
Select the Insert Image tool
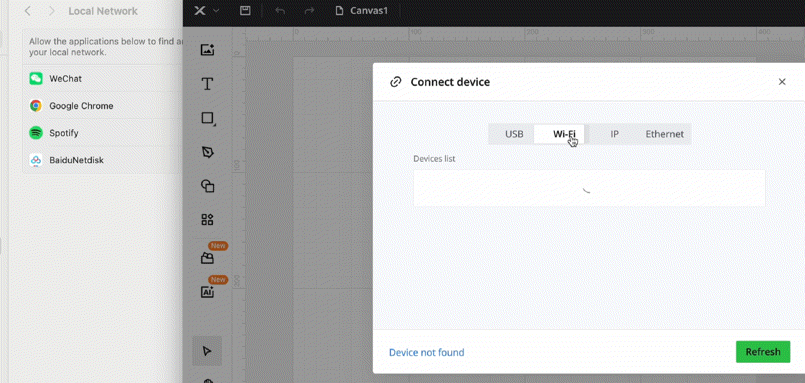pyautogui.click(x=207, y=50)
